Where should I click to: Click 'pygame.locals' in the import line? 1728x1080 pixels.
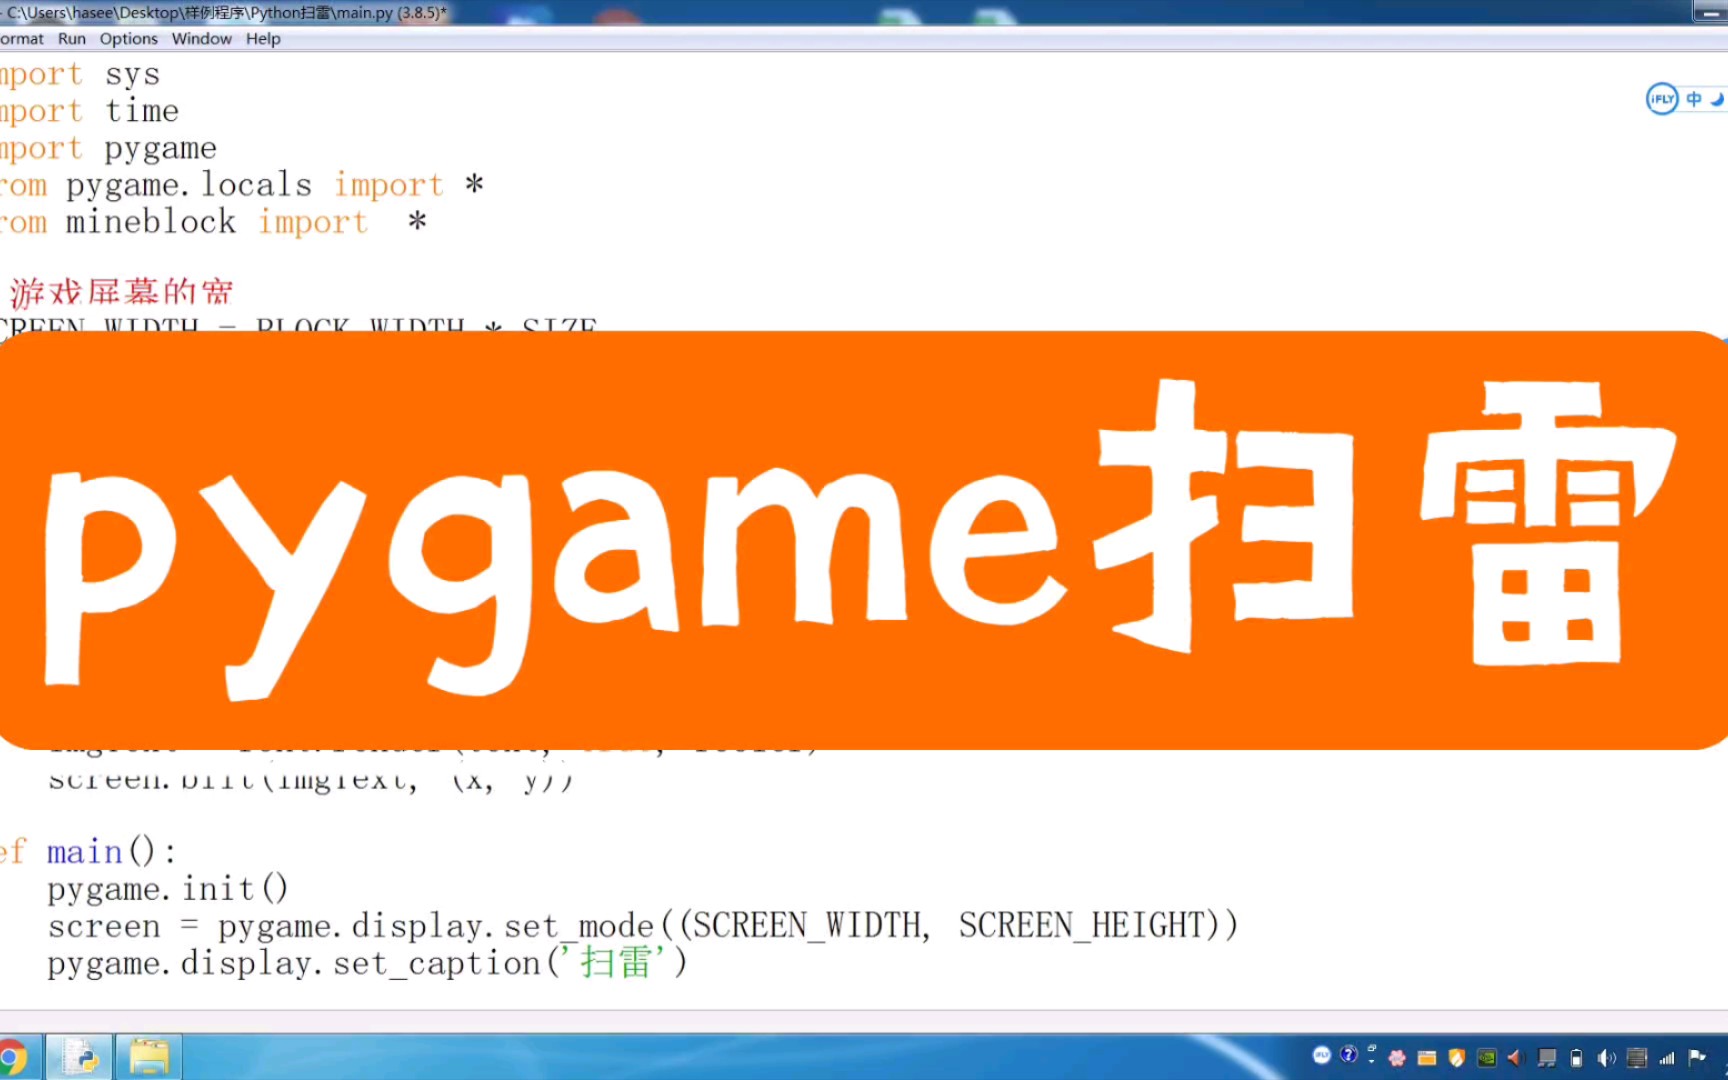click(189, 185)
